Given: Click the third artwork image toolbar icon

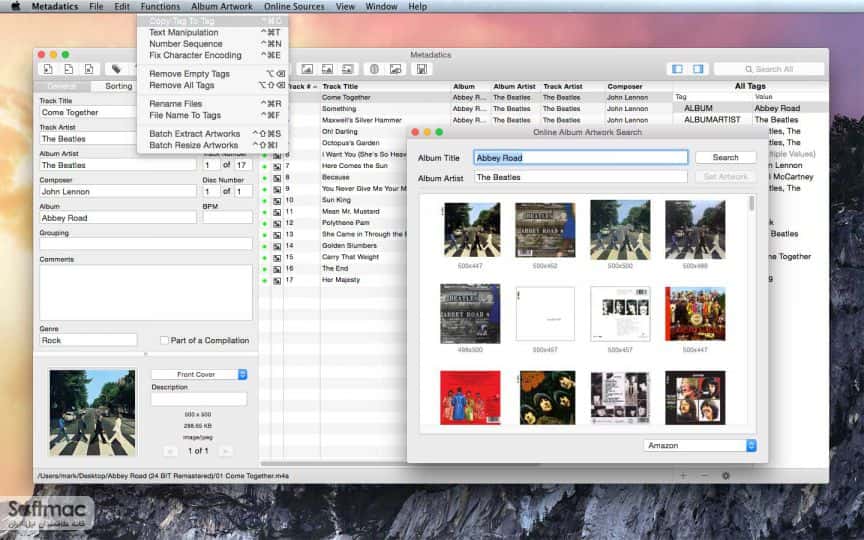Looking at the screenshot, I should pos(347,69).
